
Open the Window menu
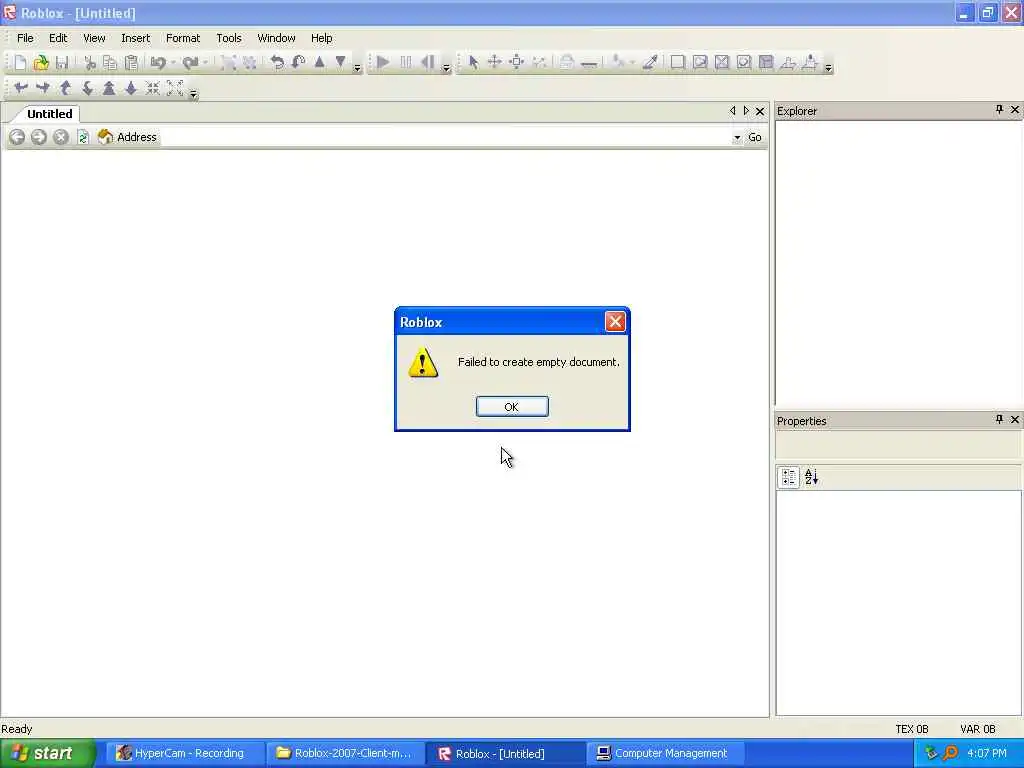click(276, 38)
